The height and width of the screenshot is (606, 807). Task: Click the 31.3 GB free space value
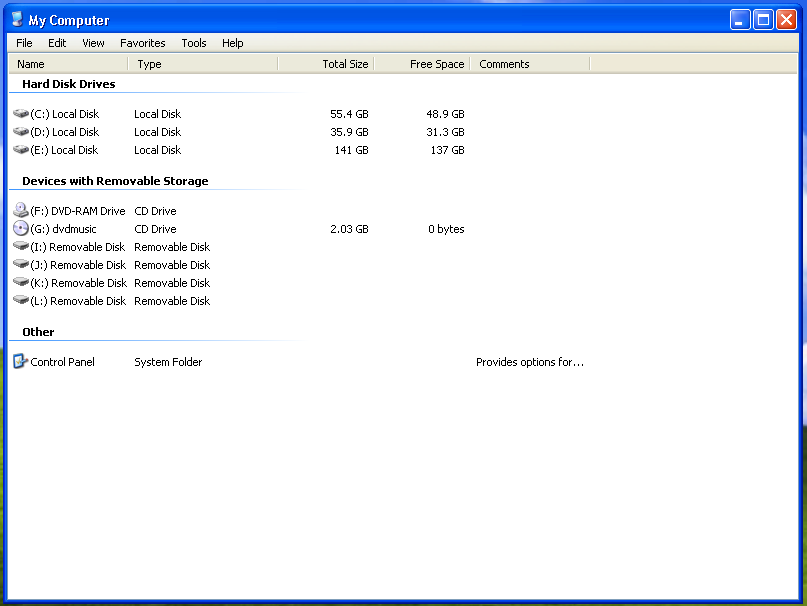point(445,132)
